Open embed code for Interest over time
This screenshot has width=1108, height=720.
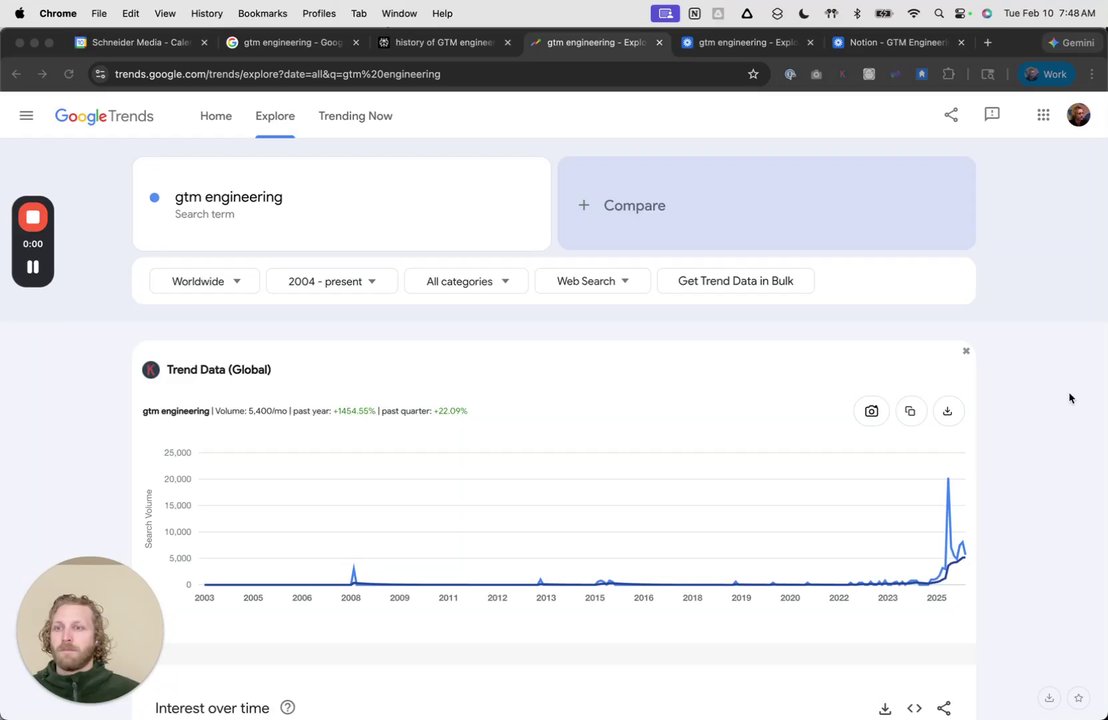click(914, 708)
